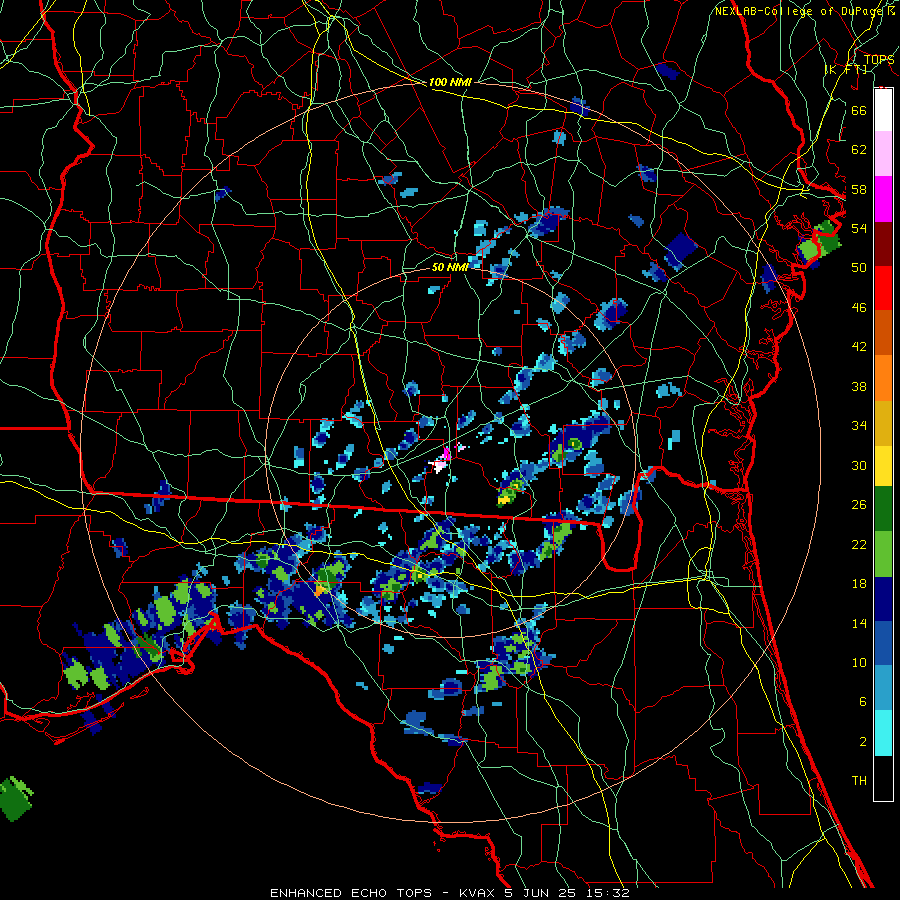Click the '100 NMI' range ring label
Viewport: 900px width, 900px height.
450,83
